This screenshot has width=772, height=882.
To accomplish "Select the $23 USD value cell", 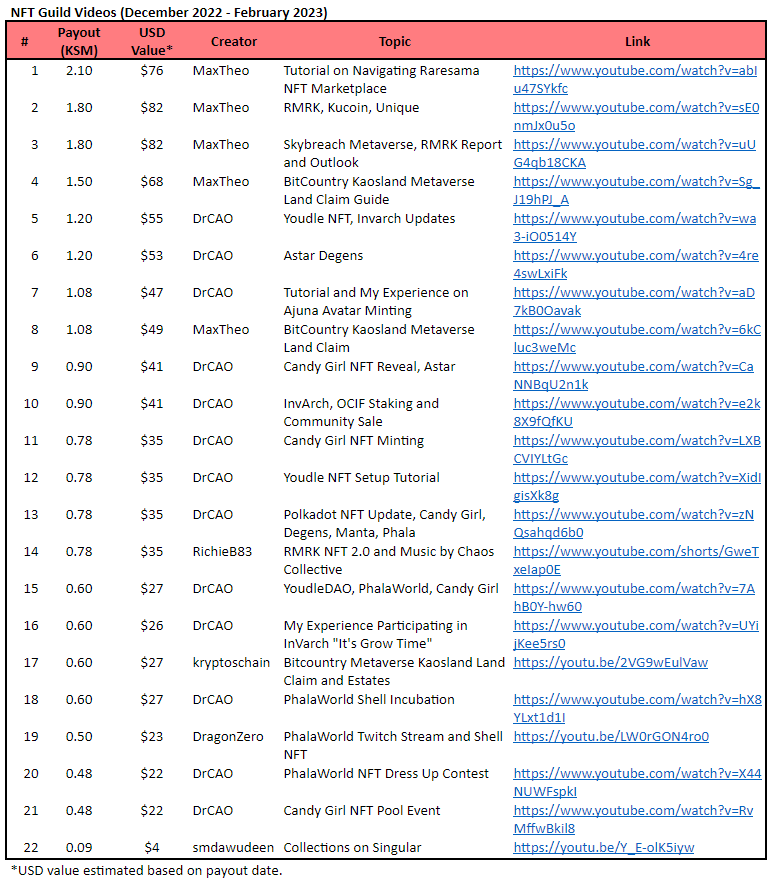I will point(152,737).
